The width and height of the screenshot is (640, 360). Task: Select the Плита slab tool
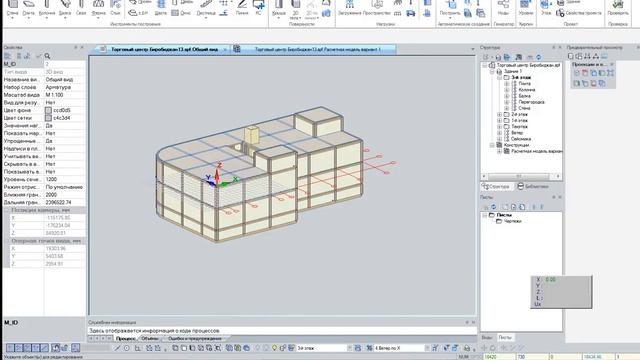[x=29, y=8]
